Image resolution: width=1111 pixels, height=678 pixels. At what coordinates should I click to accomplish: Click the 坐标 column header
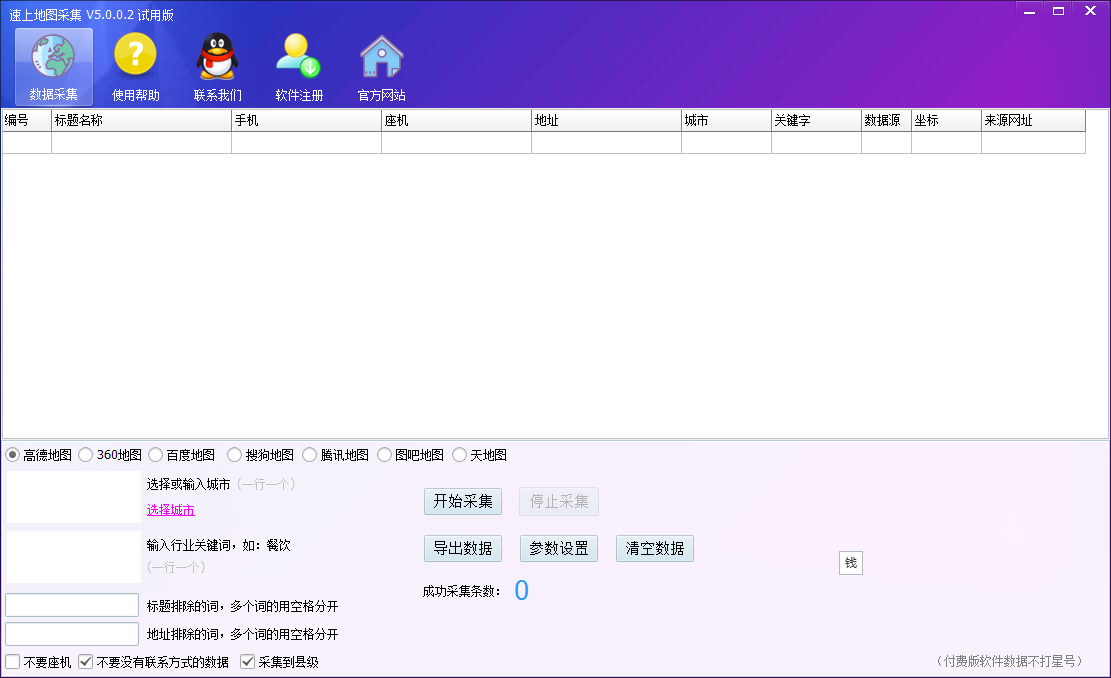coord(946,120)
